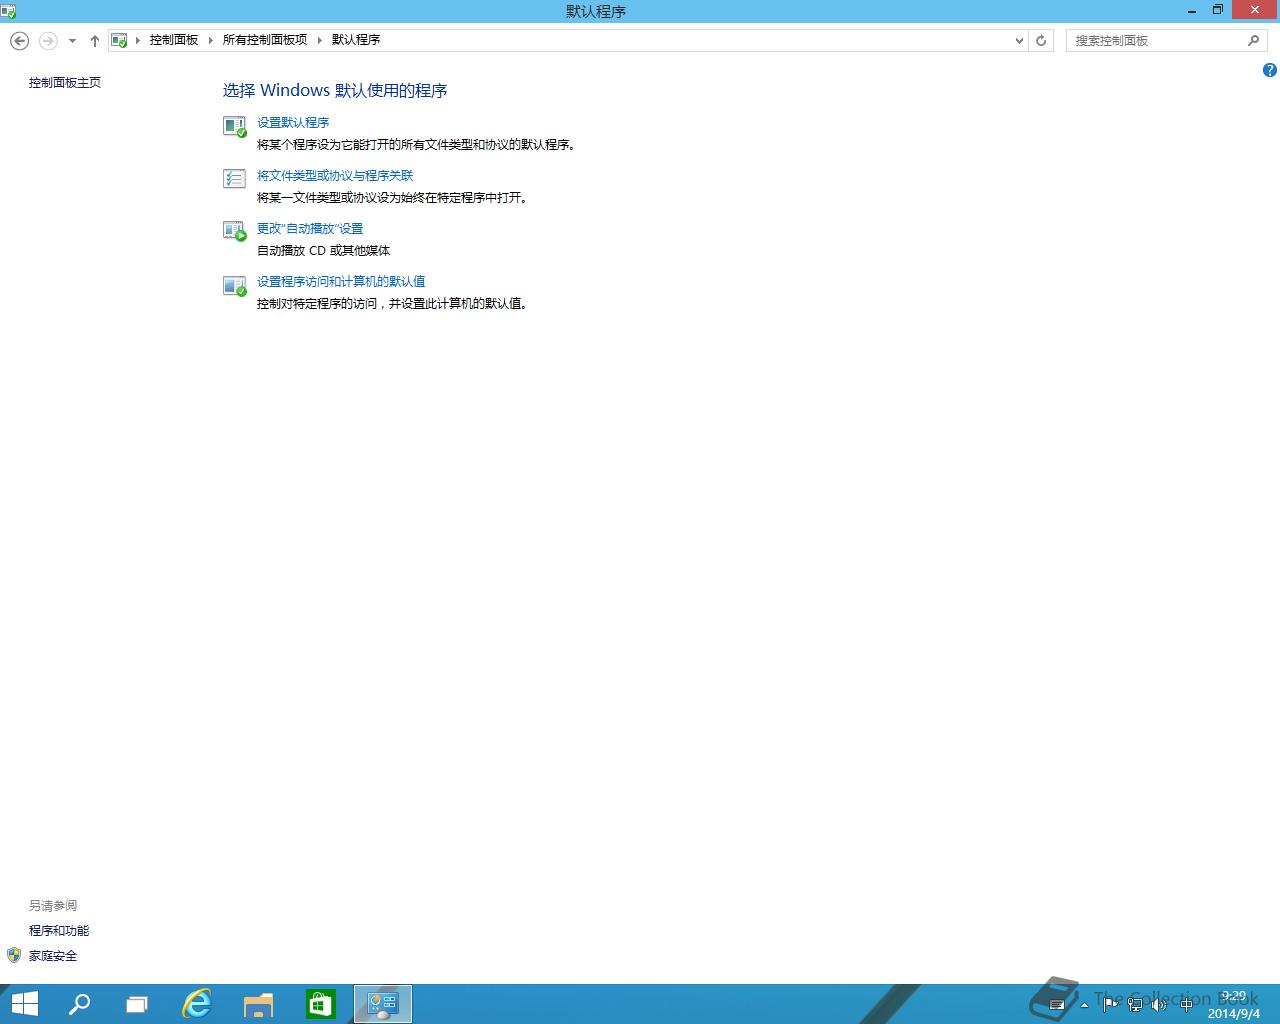This screenshot has width=1280, height=1024.
Task: Click the 自动播放 CD 或其他媒体 description
Action: pos(324,250)
